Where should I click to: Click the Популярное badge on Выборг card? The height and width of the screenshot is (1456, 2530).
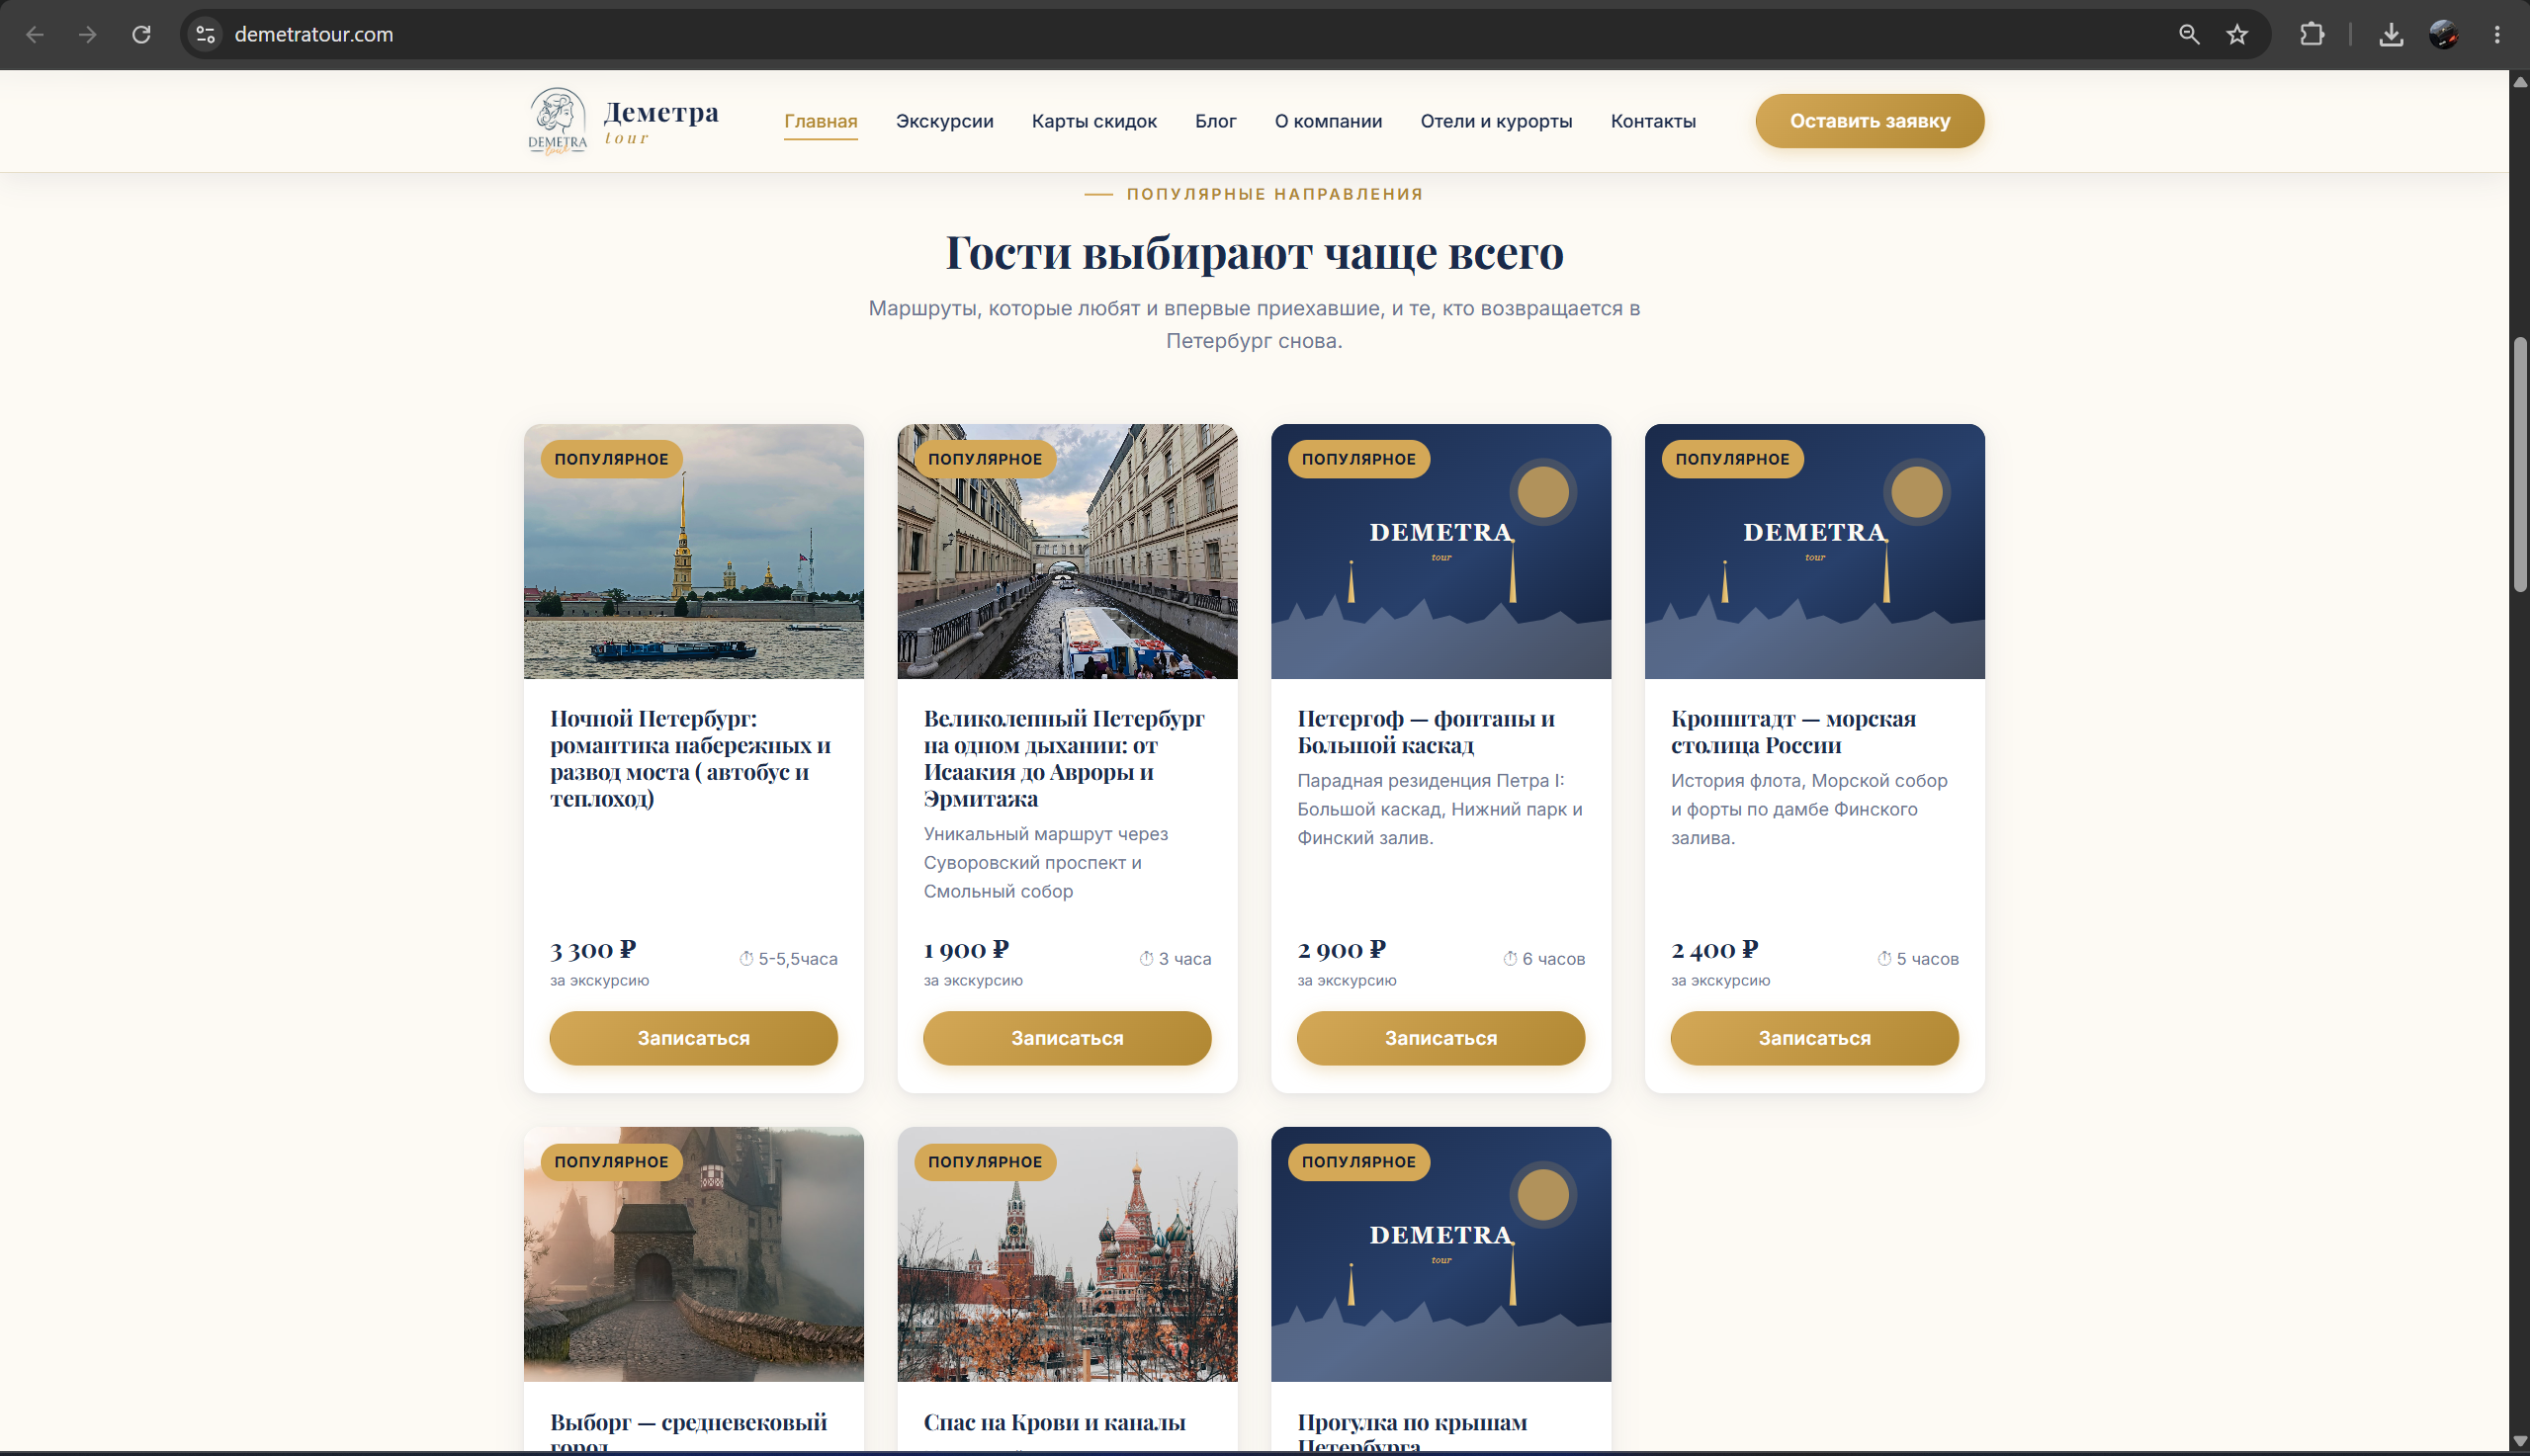pos(611,1162)
